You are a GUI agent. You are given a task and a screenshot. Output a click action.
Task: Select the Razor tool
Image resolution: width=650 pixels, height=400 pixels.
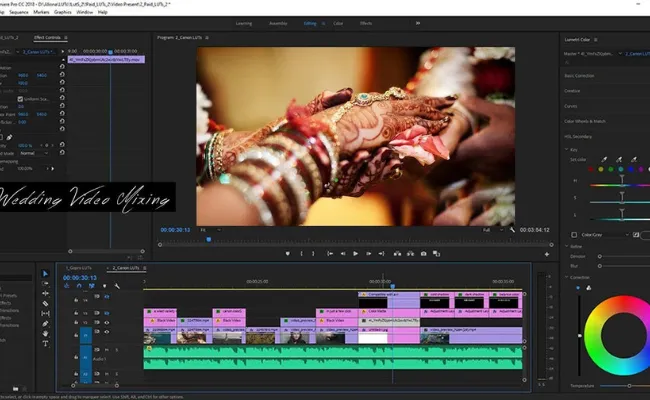[46, 303]
